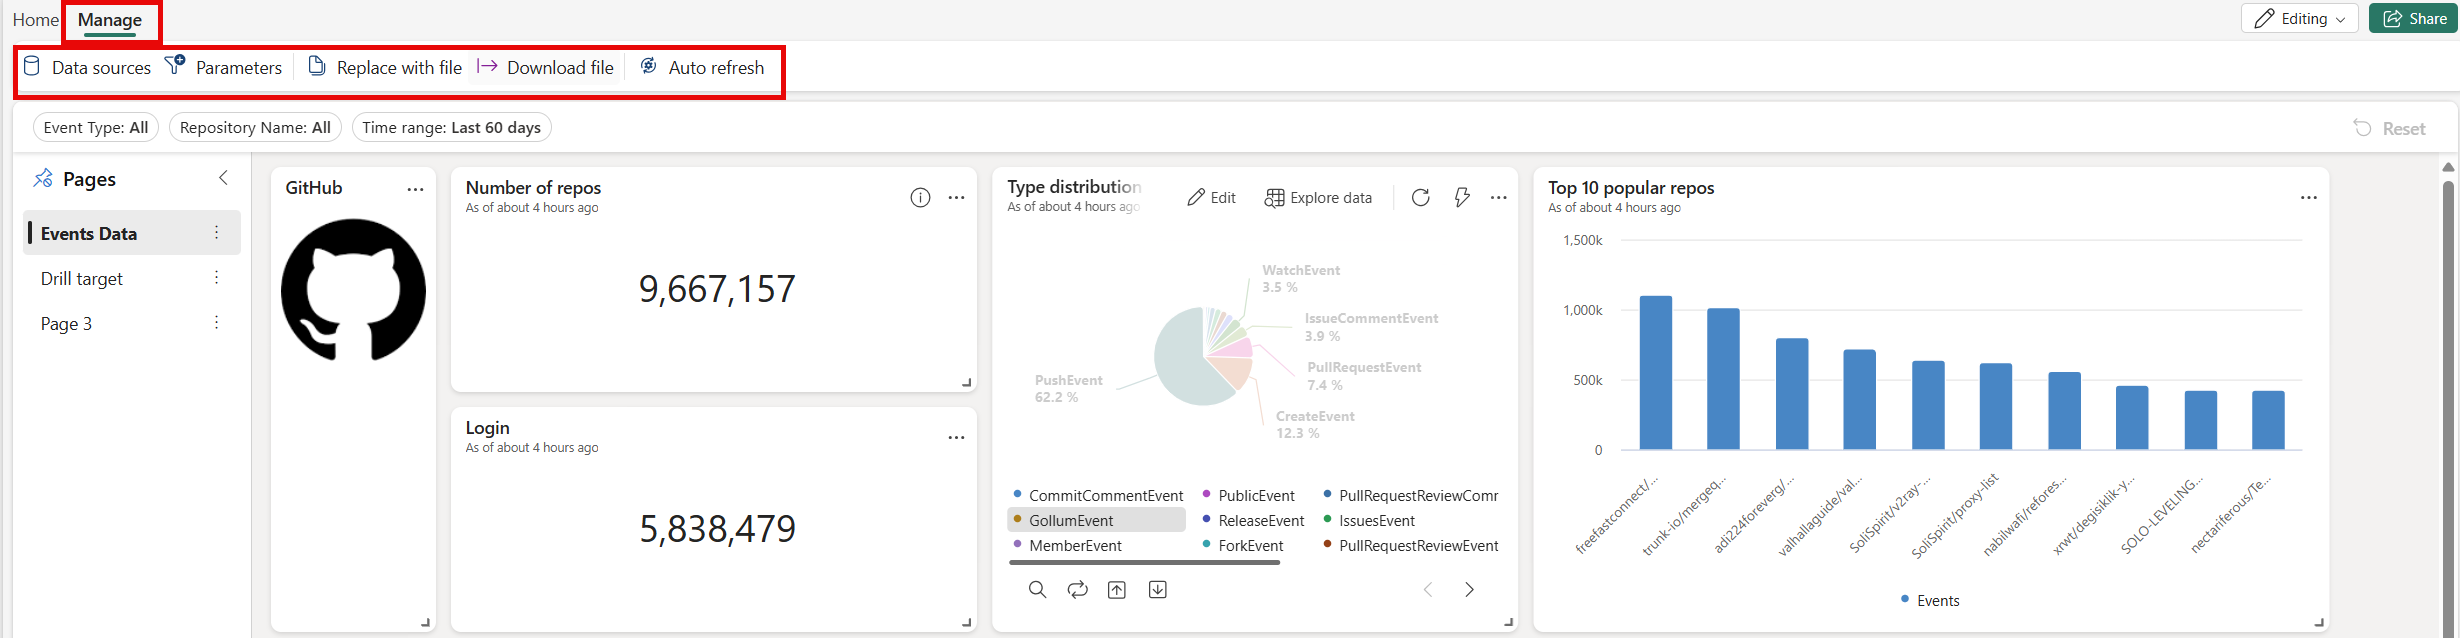Collapse the Pages panel

click(223, 178)
